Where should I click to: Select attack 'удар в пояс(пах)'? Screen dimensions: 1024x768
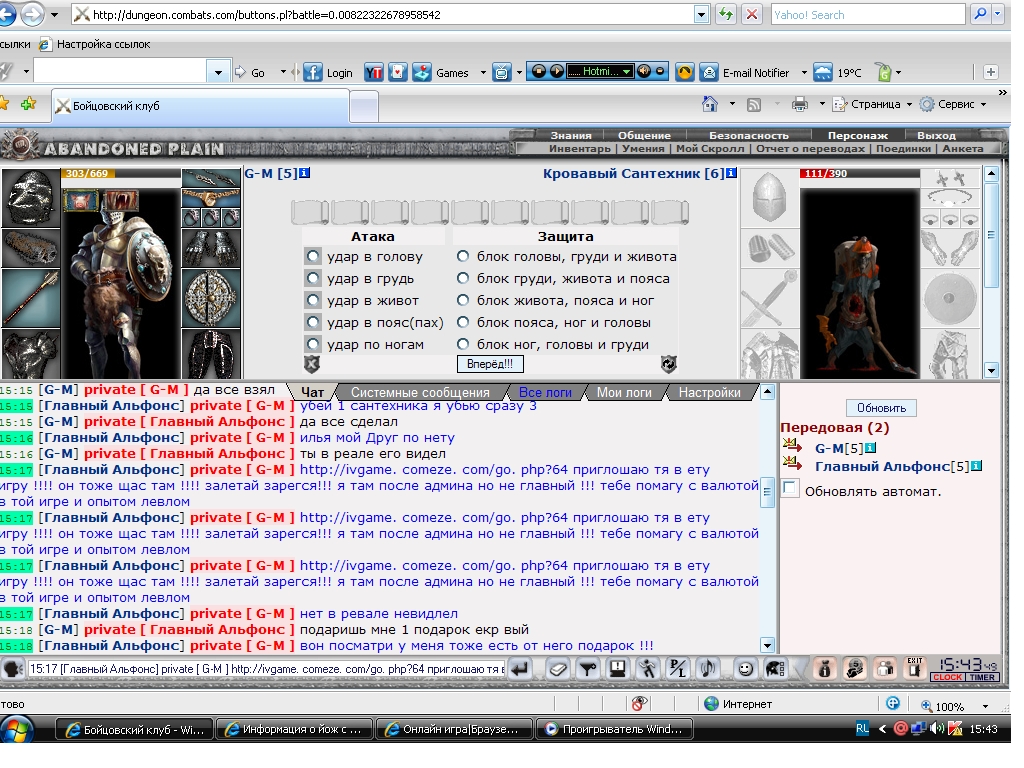313,323
